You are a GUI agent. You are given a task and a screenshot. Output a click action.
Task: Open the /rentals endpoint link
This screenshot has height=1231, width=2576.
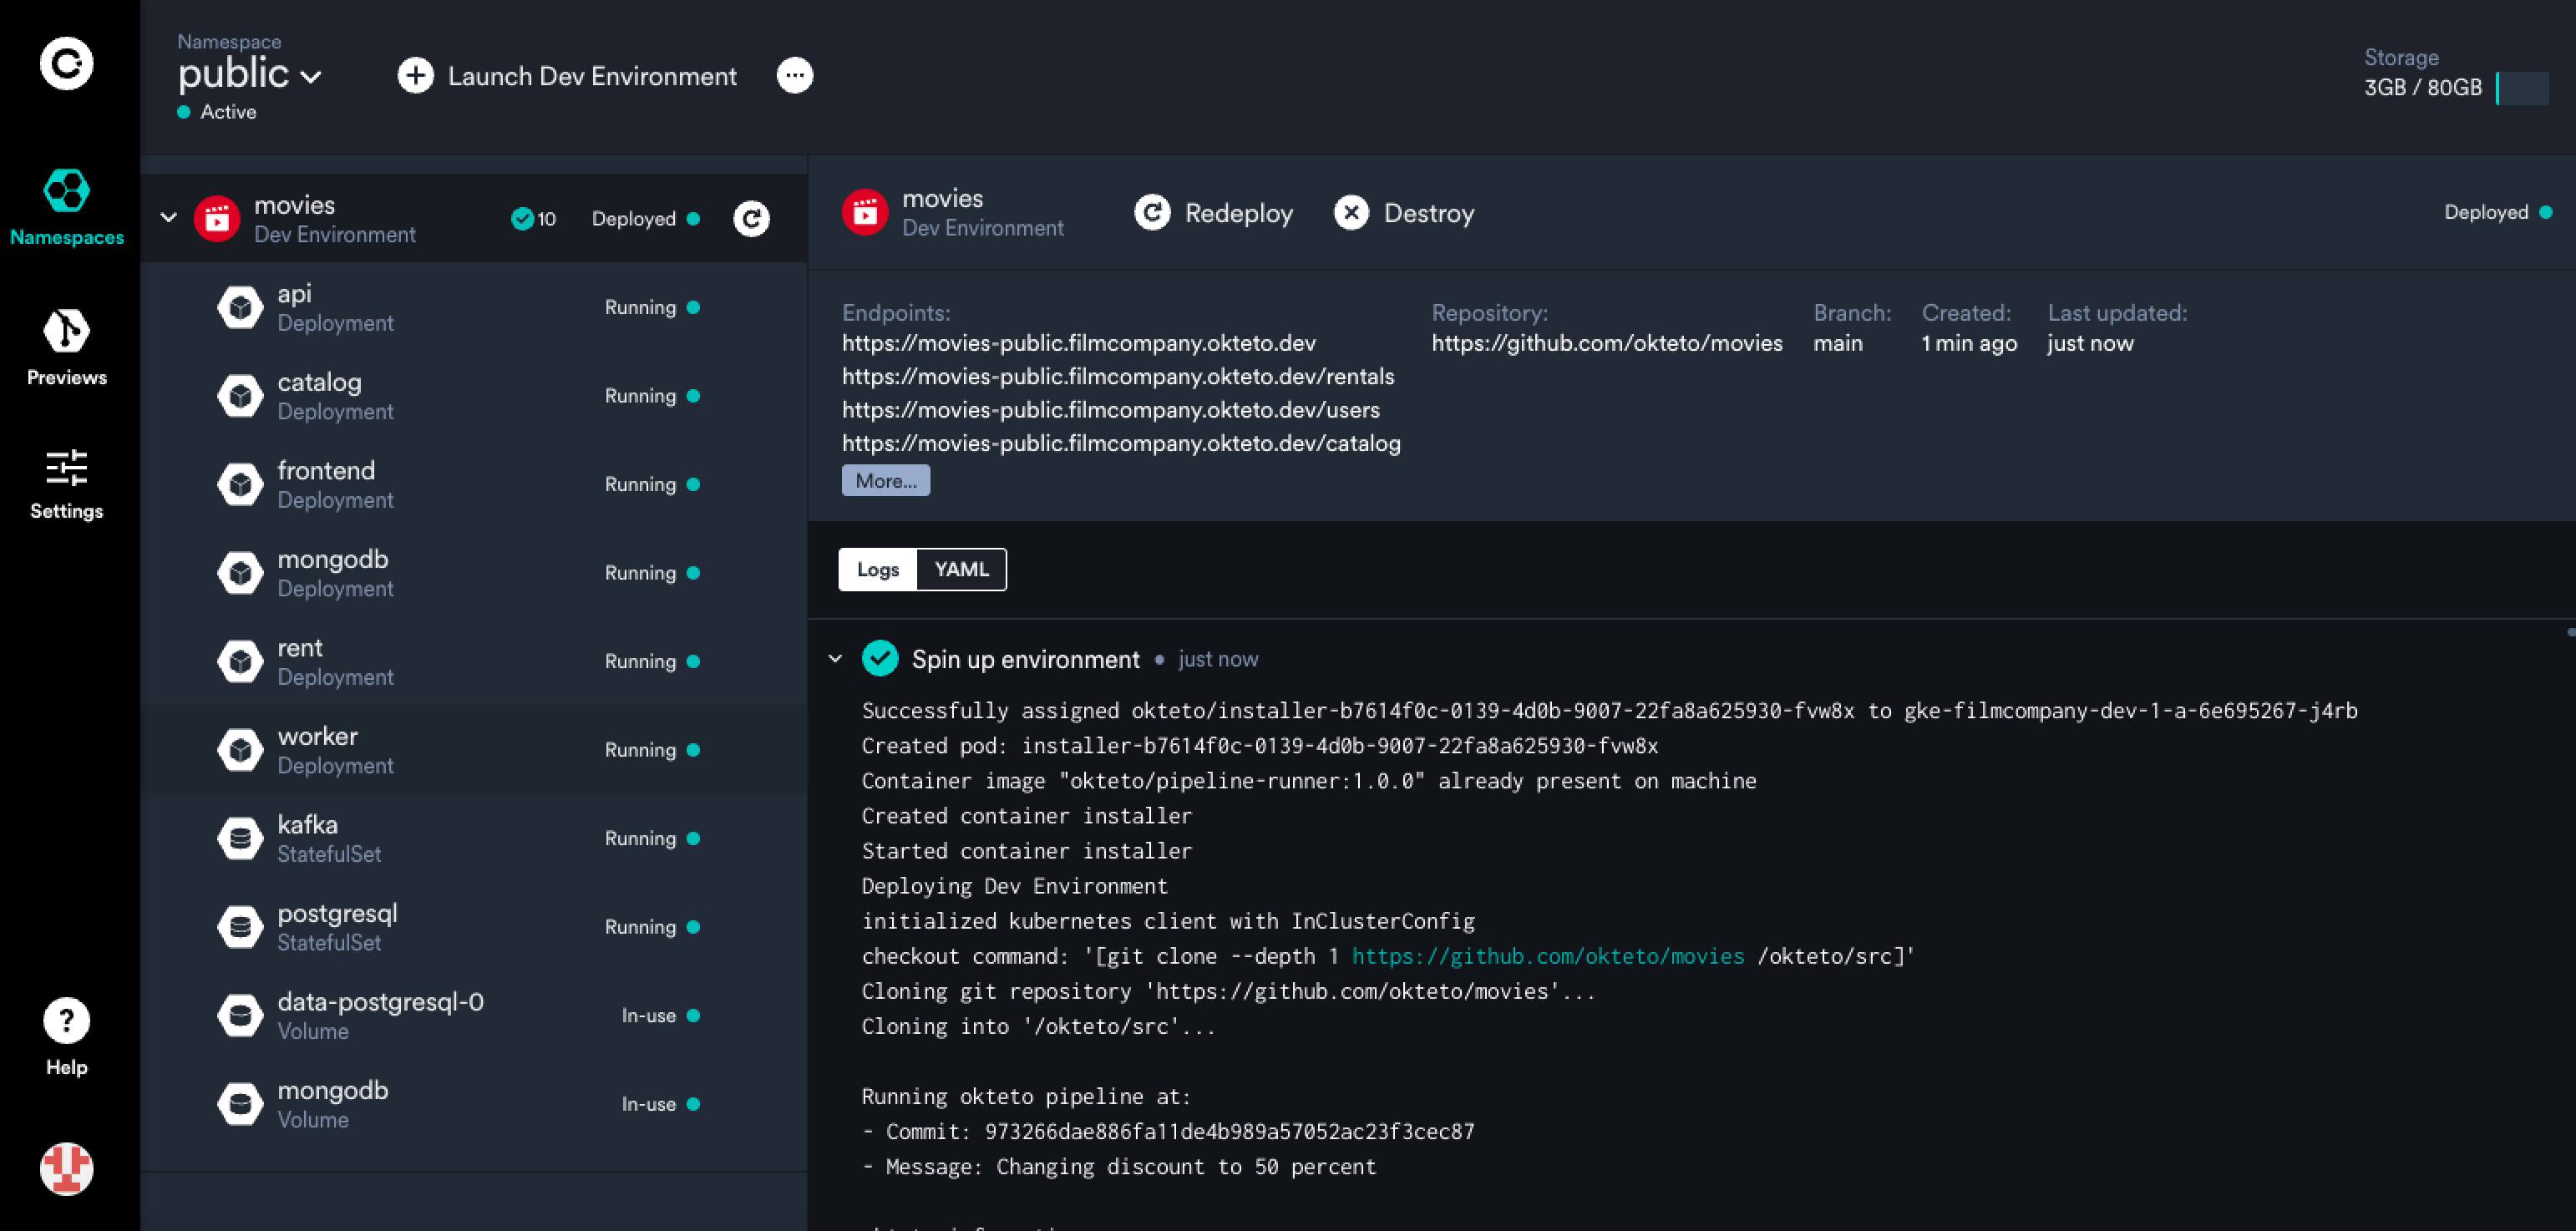click(x=1118, y=376)
